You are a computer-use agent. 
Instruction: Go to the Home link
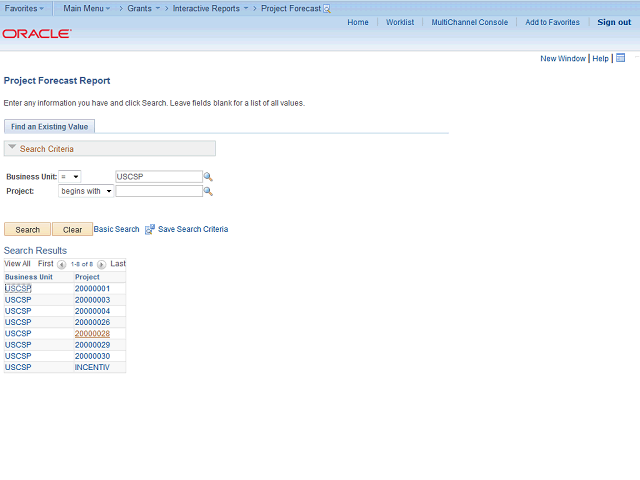pyautogui.click(x=358, y=22)
